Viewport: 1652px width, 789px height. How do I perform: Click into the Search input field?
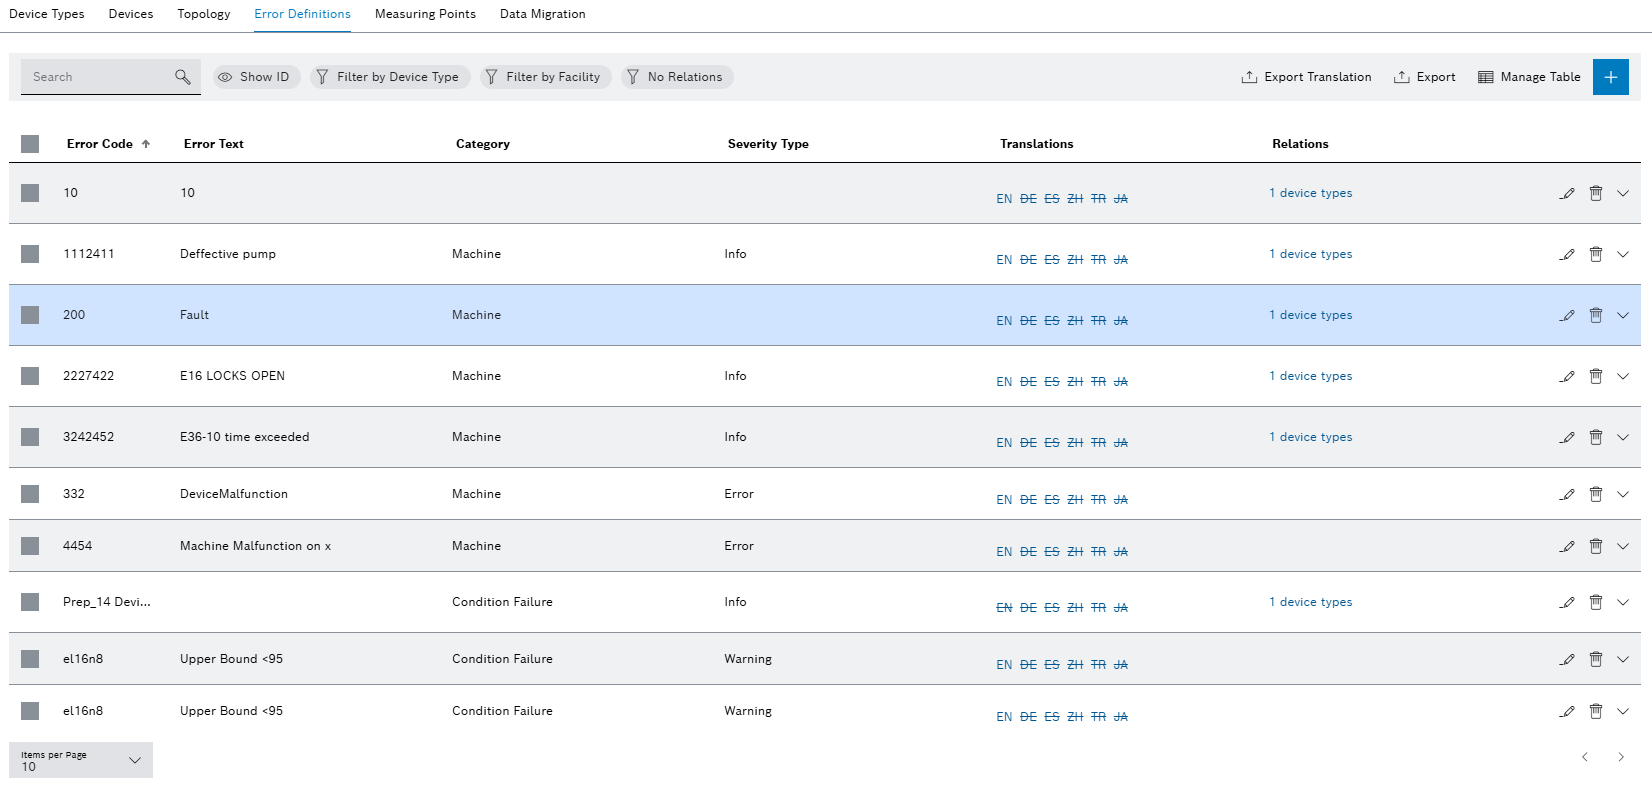coord(95,77)
